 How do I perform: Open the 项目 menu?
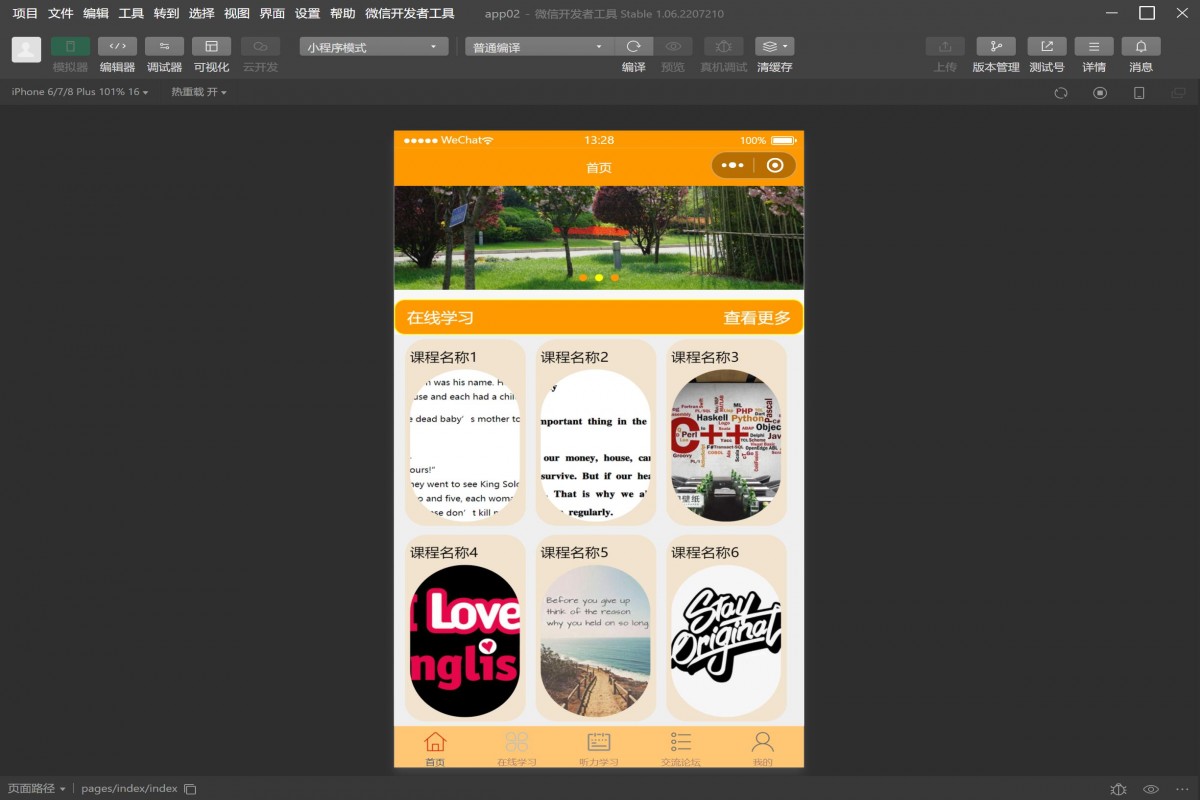click(25, 14)
